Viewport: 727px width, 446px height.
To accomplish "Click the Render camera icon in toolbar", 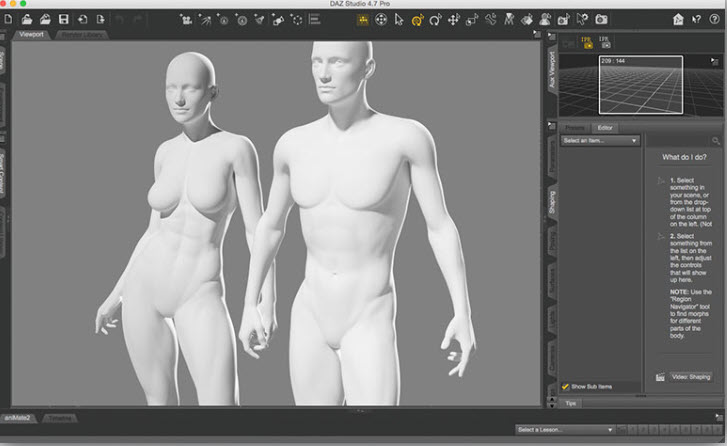I will point(601,19).
